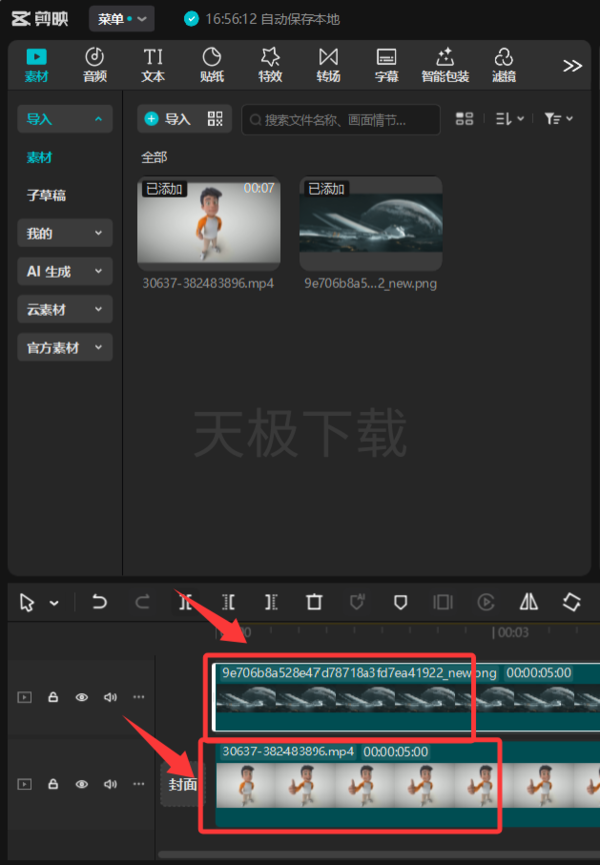The height and width of the screenshot is (865, 600).
Task: Open the 贴纸 stickers panel
Action: (212, 65)
